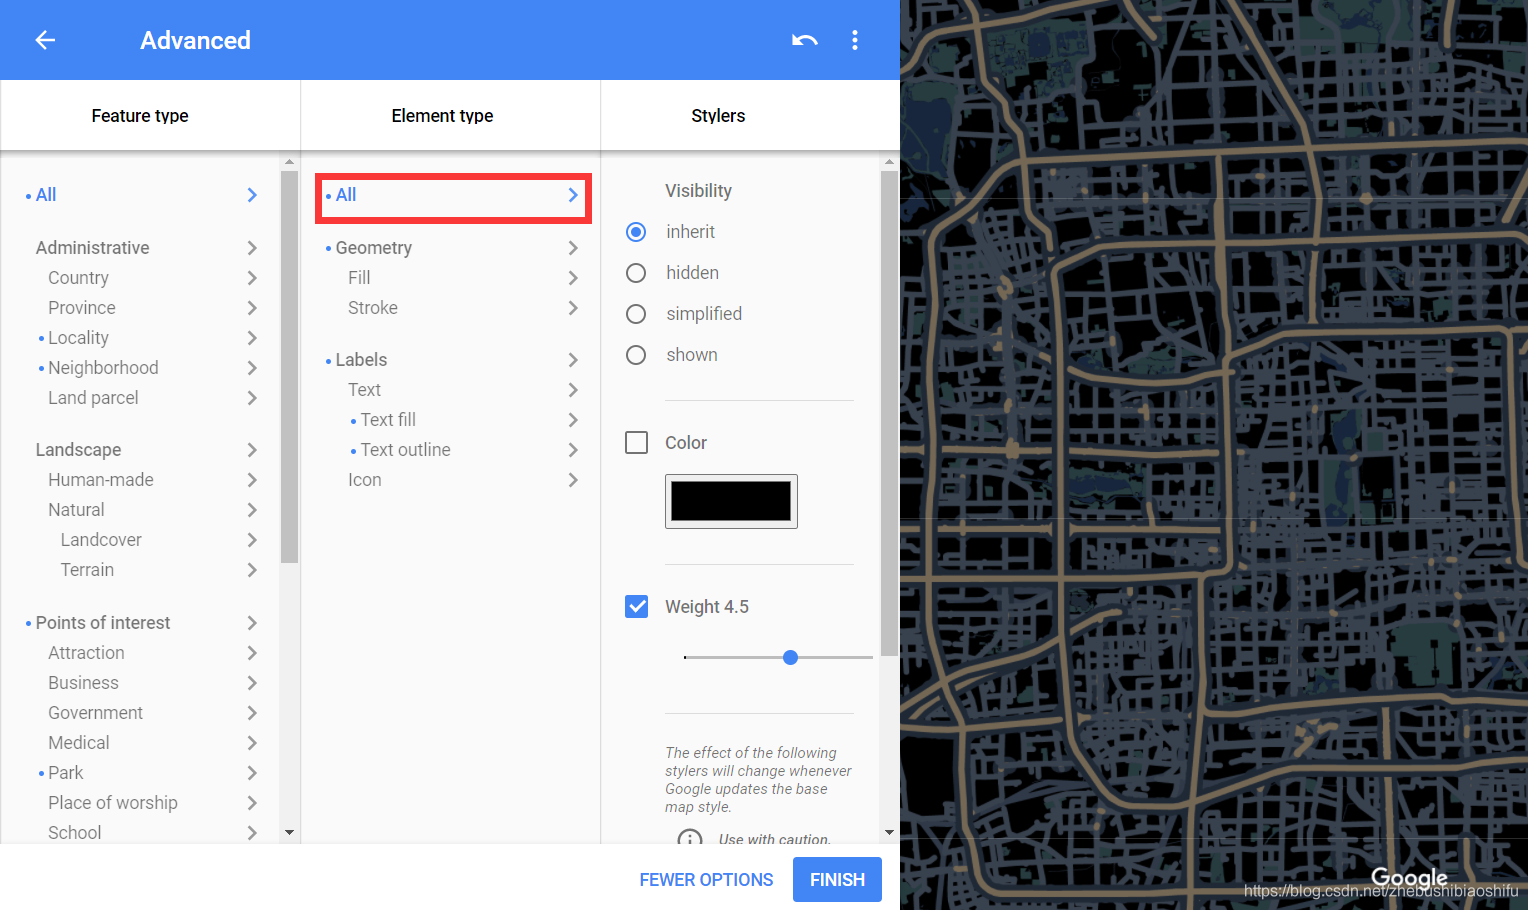The image size is (1528, 910).
Task: Expand the Administrative feature type chevron
Action: click(252, 248)
